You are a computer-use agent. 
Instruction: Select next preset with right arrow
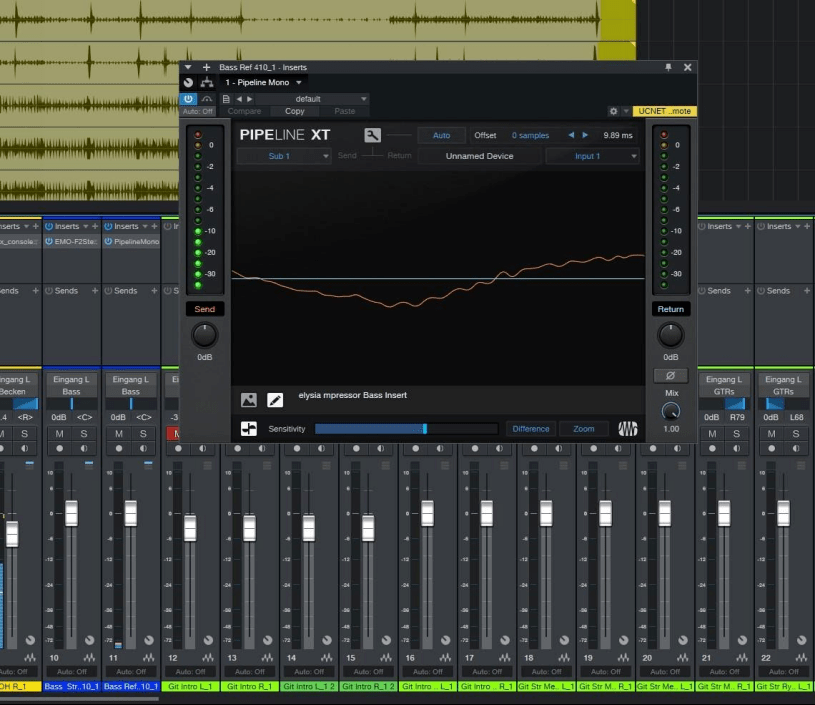coord(250,99)
